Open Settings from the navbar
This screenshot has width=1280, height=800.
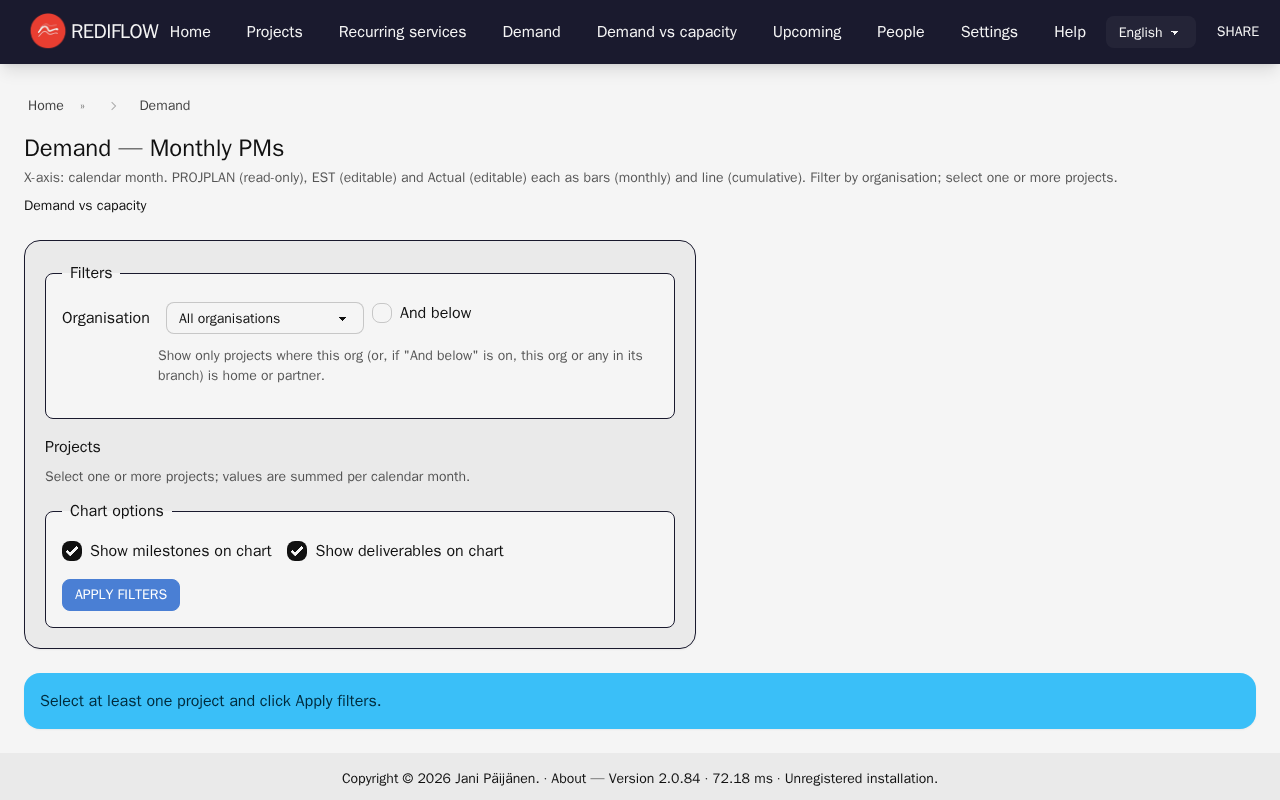coord(988,32)
